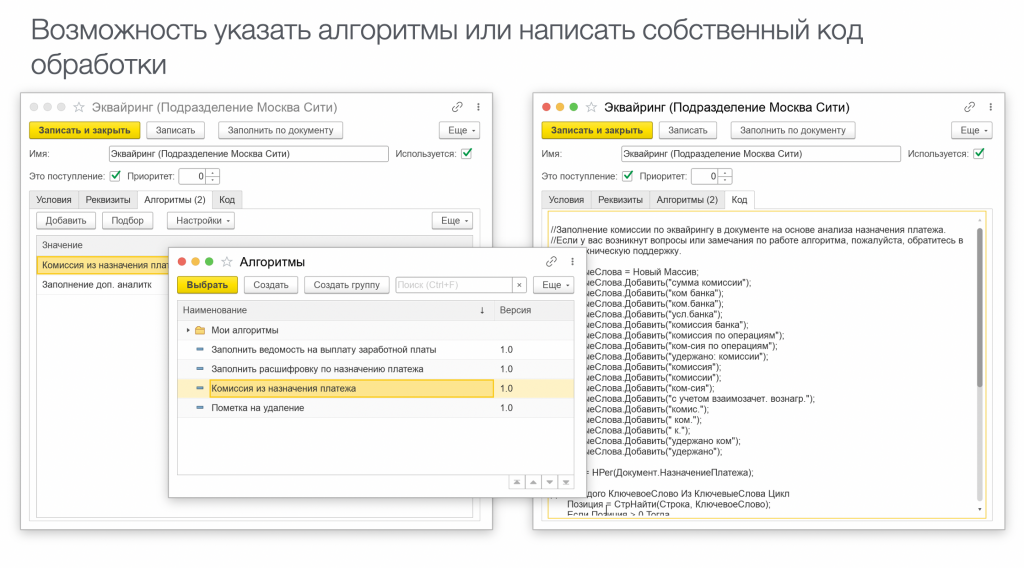
Task: Switch to Условия tab in right window
Action: (566, 200)
